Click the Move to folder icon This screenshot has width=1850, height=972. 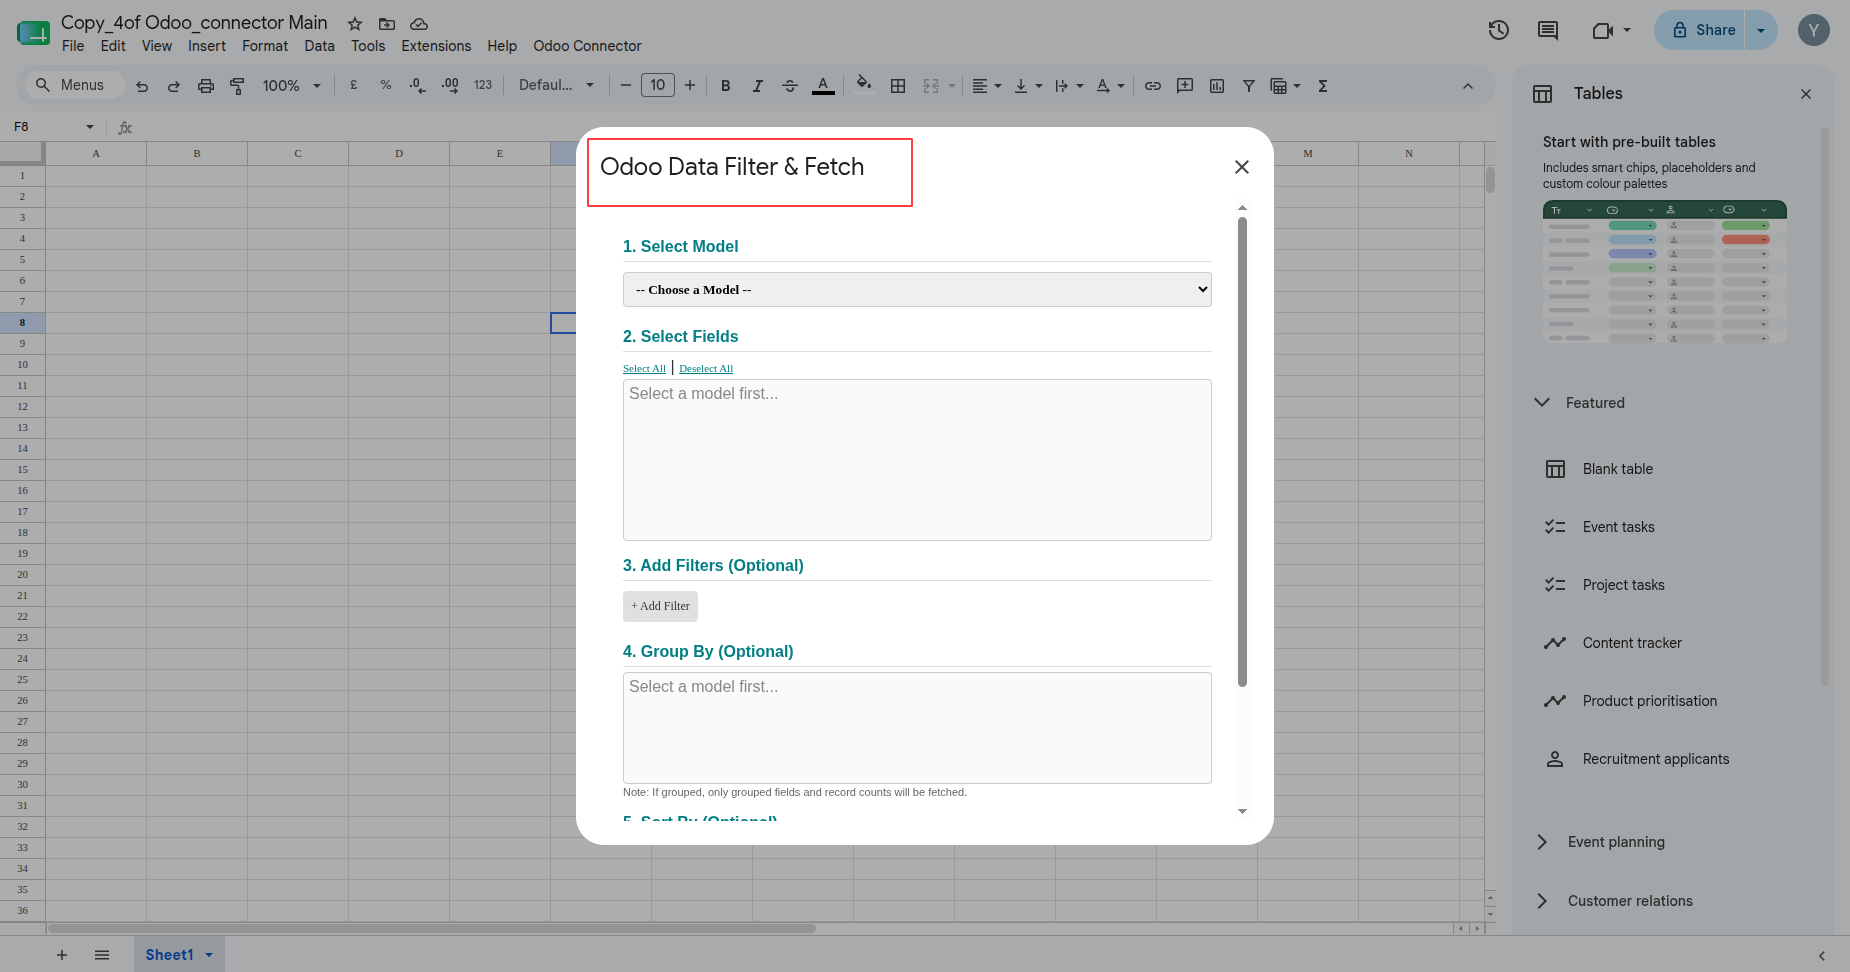tap(387, 24)
